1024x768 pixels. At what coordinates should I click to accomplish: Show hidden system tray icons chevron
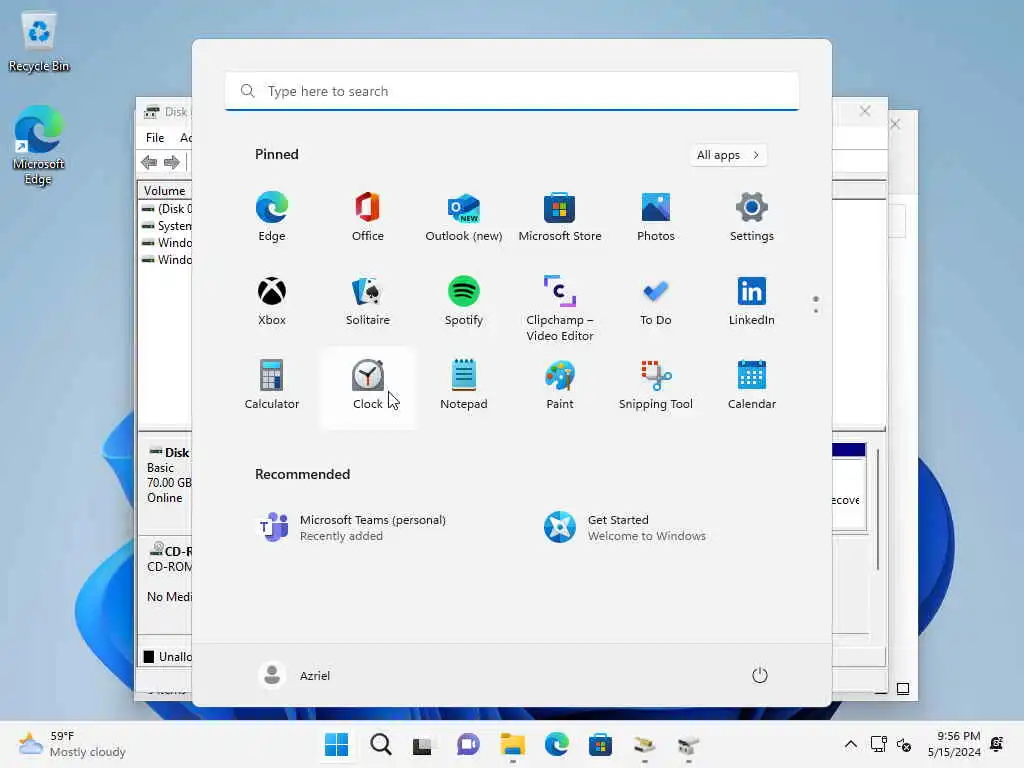(851, 744)
